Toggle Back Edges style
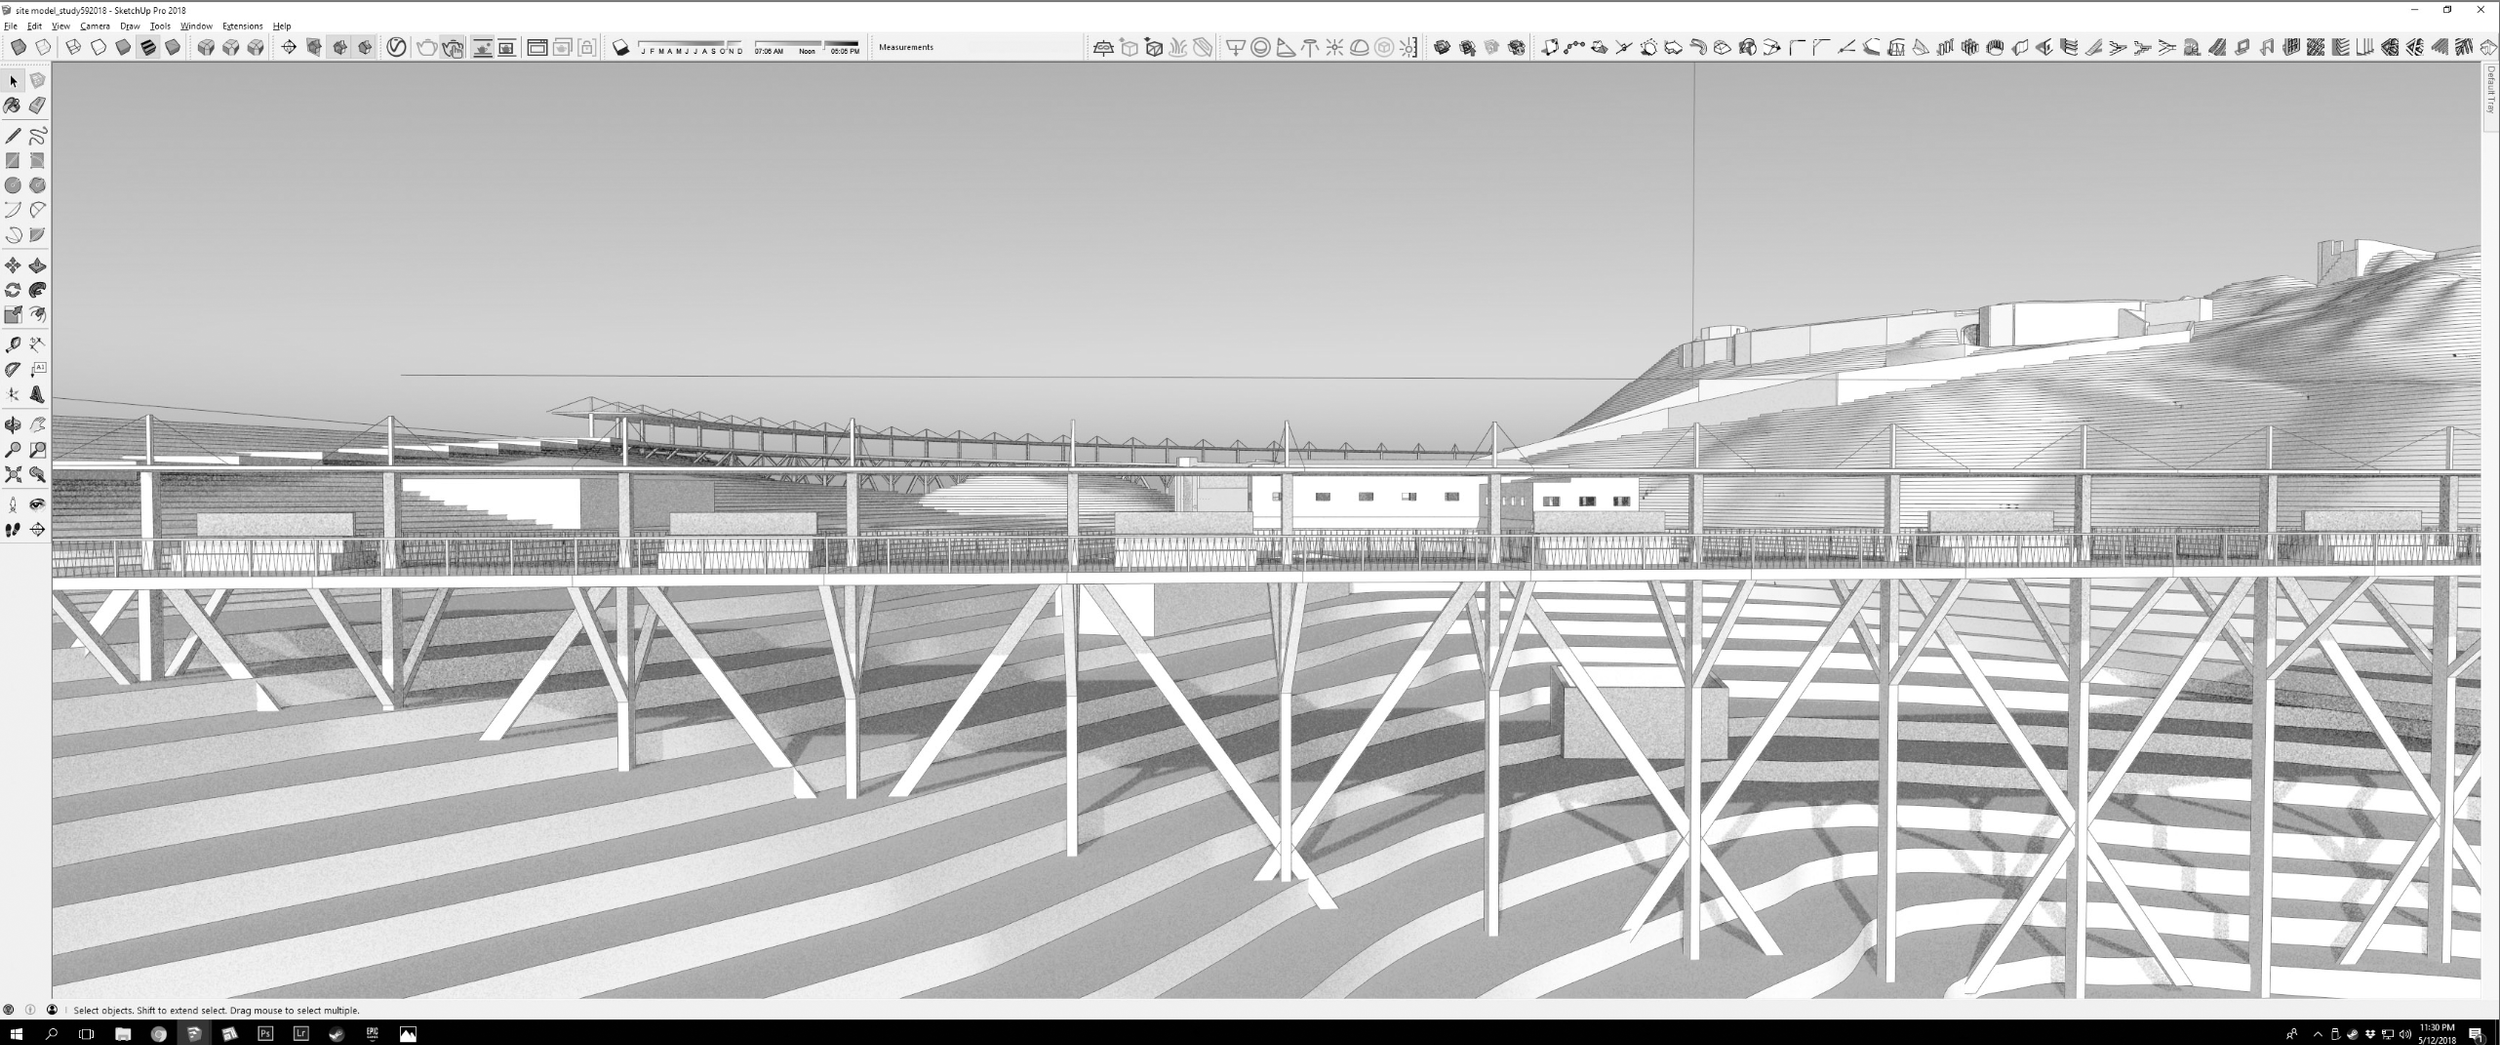 coord(43,47)
